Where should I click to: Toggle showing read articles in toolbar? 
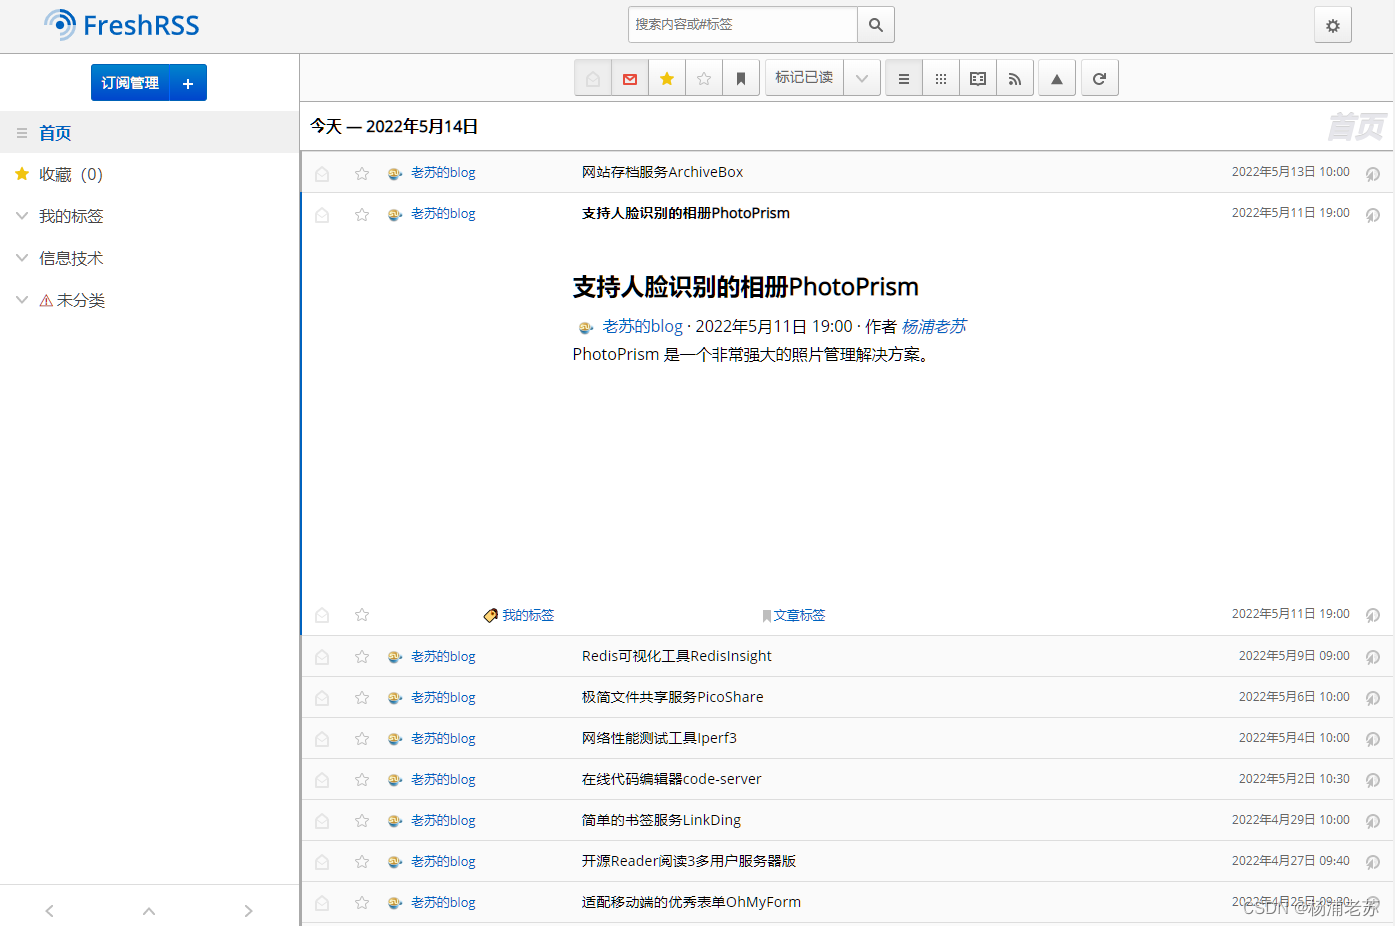click(593, 79)
